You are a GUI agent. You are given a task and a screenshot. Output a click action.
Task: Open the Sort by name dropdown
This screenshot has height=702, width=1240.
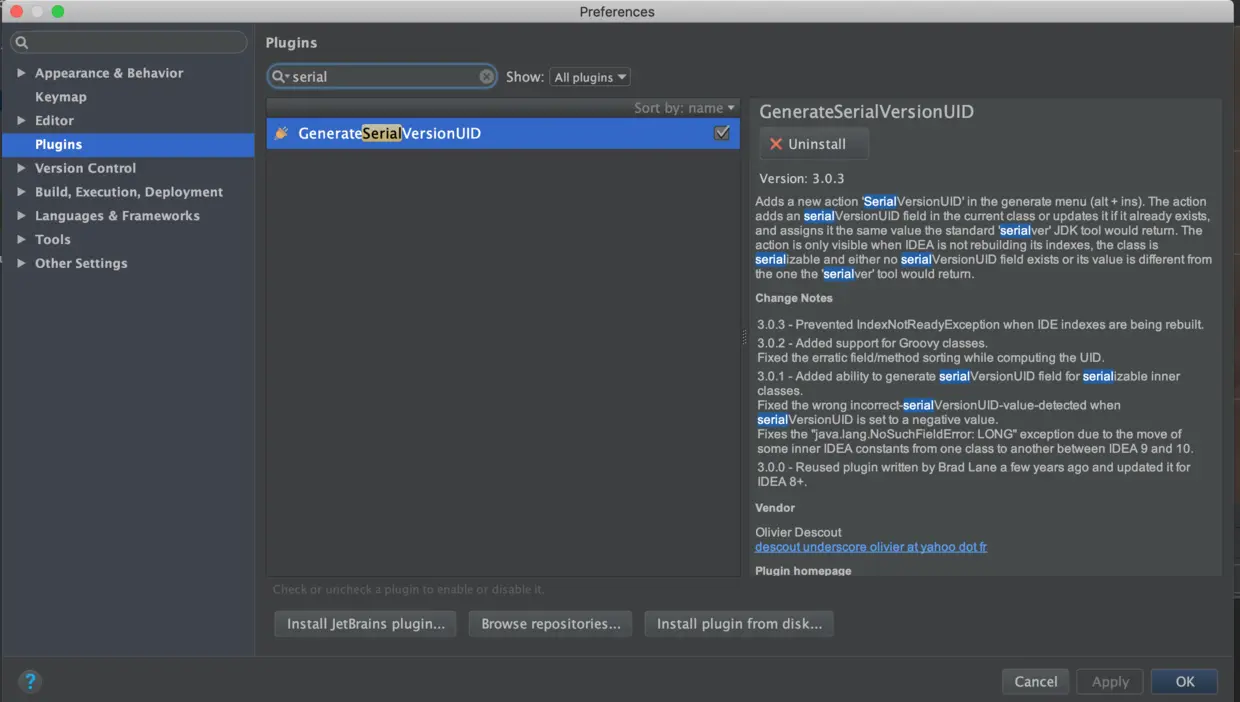point(684,108)
